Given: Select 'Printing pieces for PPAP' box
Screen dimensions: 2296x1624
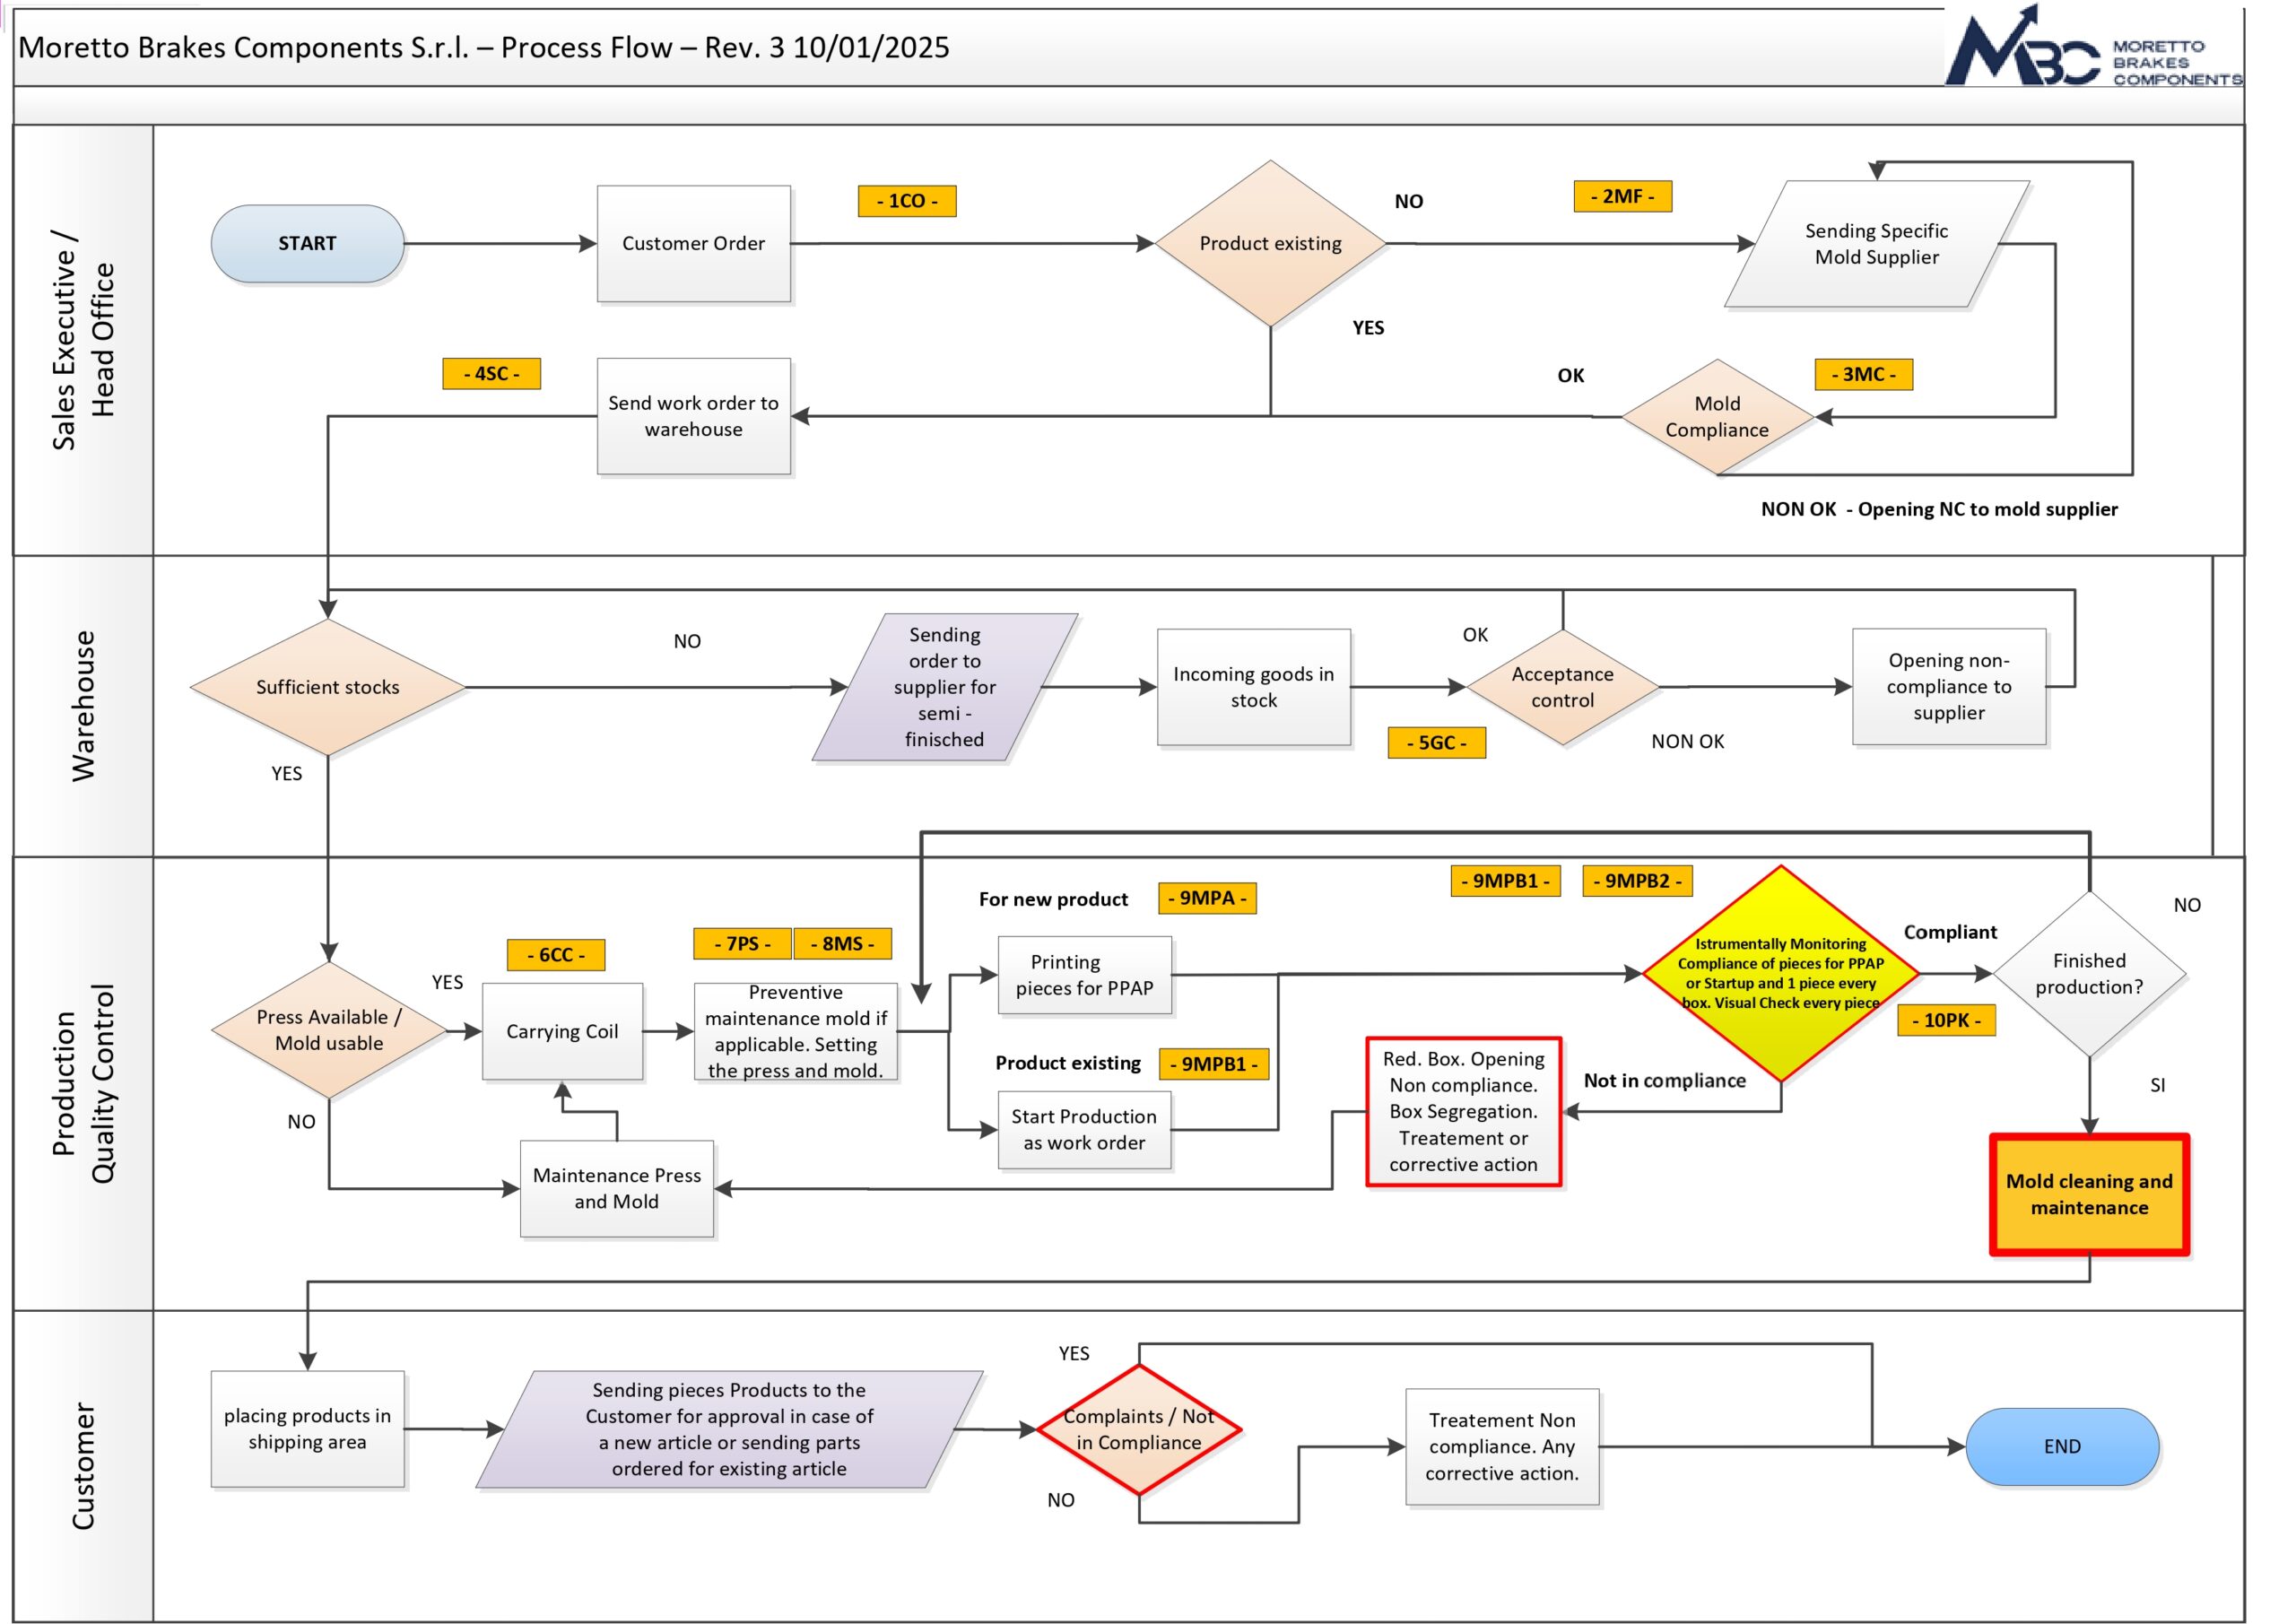Looking at the screenshot, I should click(x=1084, y=975).
